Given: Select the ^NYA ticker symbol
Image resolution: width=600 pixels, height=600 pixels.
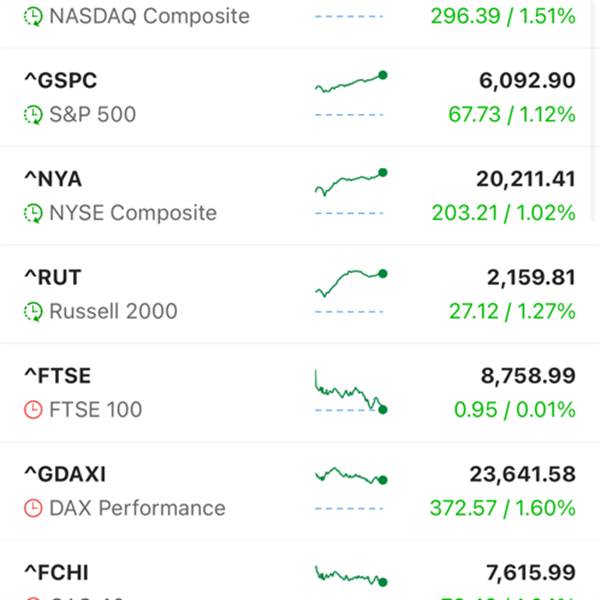Looking at the screenshot, I should pyautogui.click(x=53, y=179).
